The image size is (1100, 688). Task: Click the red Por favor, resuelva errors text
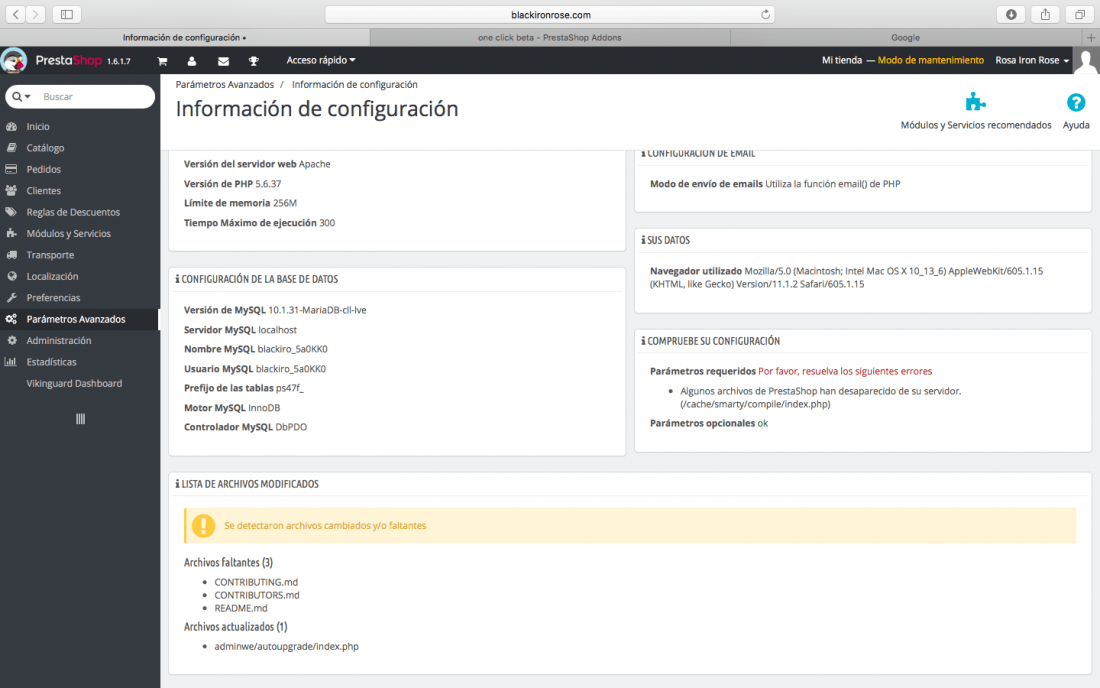(x=845, y=371)
